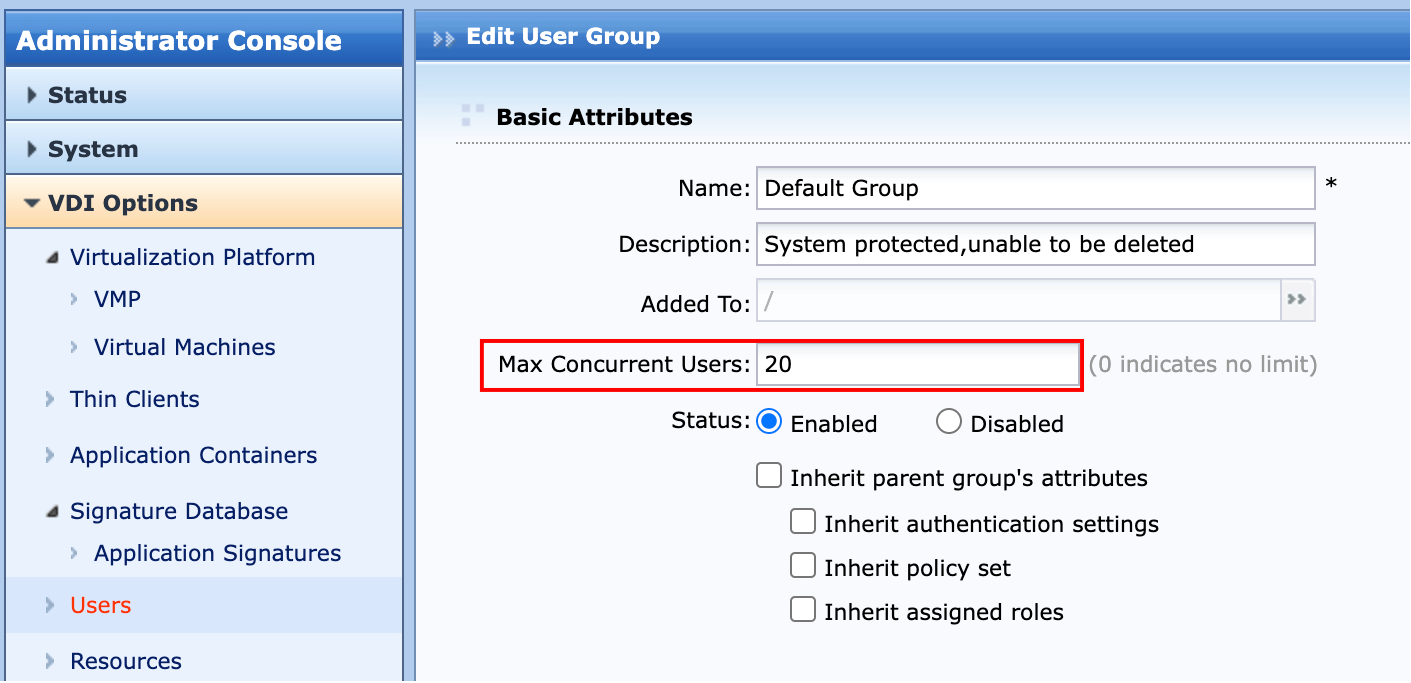This screenshot has height=683, width=1411.
Task: Tick the Inherit policy set checkbox
Action: 803,566
